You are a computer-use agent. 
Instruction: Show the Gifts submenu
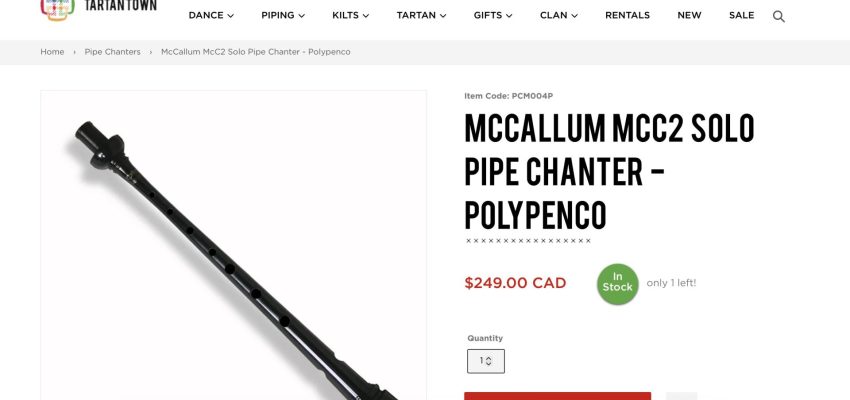tap(493, 15)
